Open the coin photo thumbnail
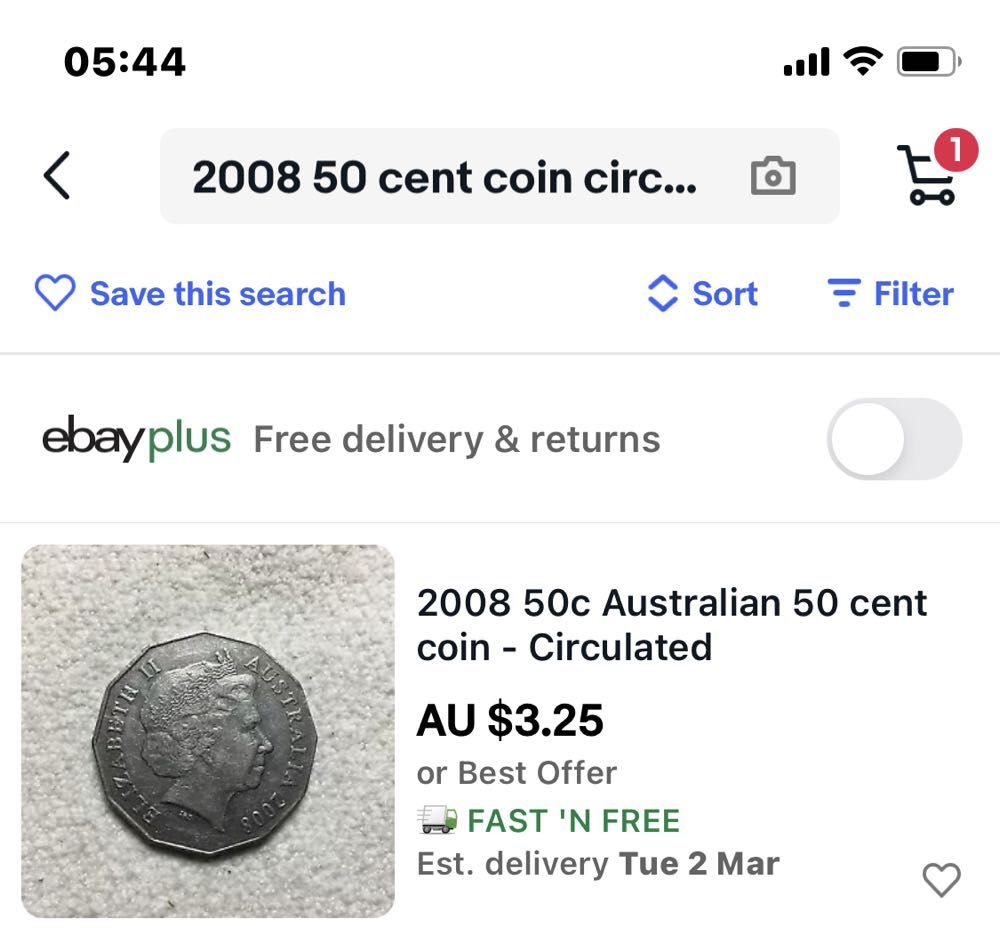1000x936 pixels. click(x=208, y=731)
